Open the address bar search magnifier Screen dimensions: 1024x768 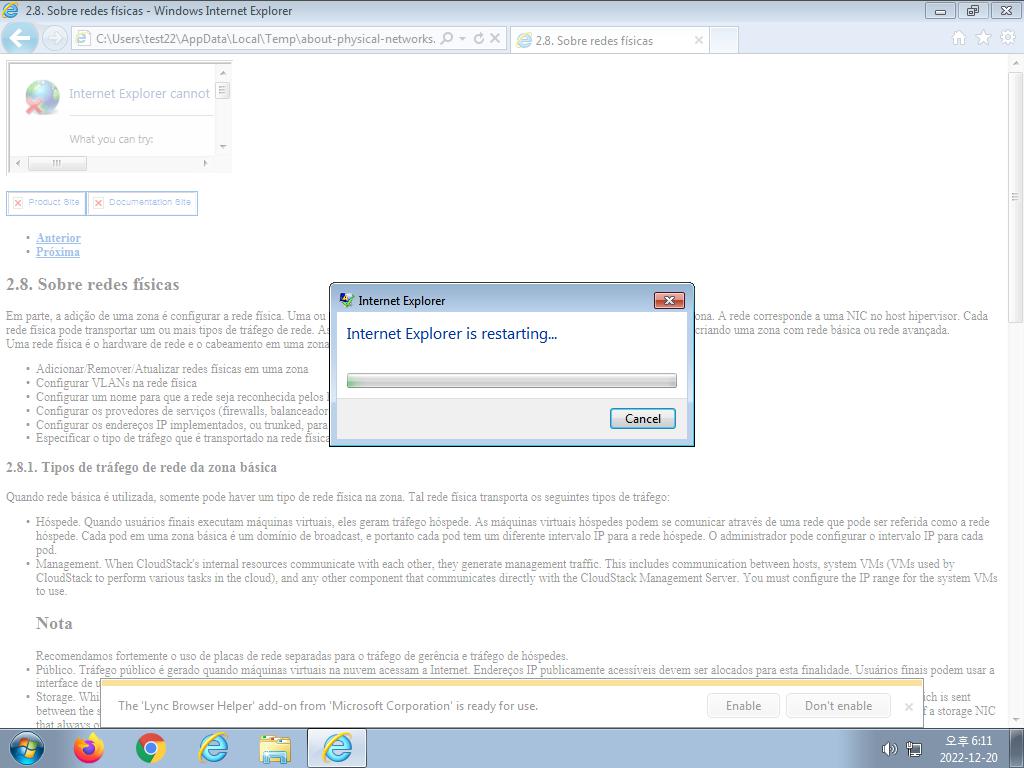pos(447,39)
